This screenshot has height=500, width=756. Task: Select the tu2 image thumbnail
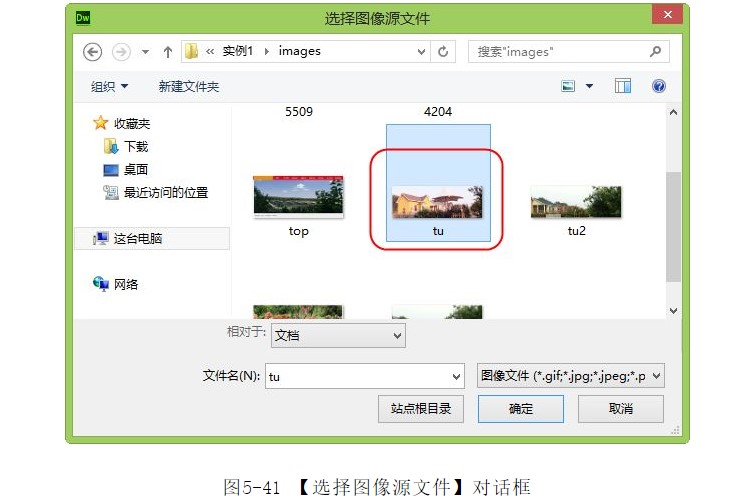[576, 202]
